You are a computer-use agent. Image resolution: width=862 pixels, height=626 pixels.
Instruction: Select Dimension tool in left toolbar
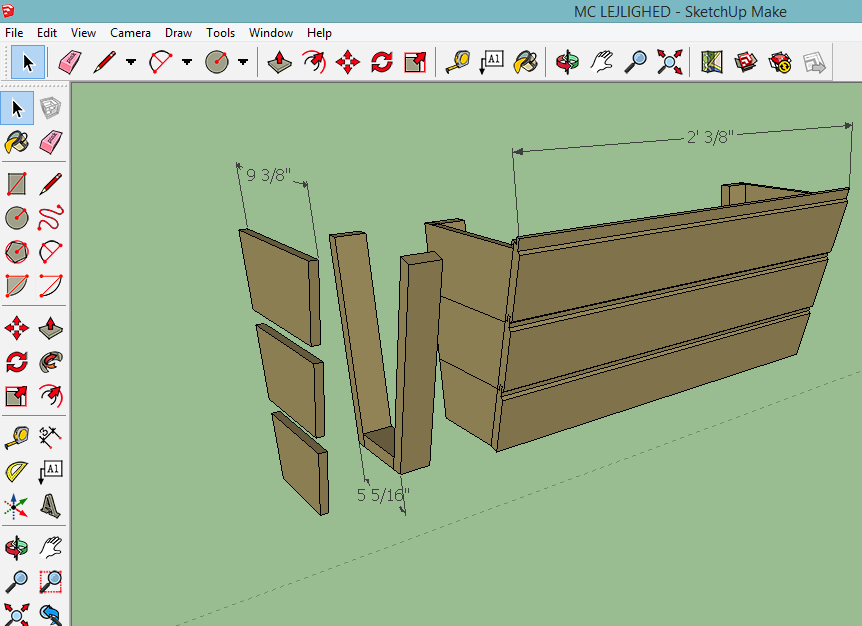click(50, 436)
